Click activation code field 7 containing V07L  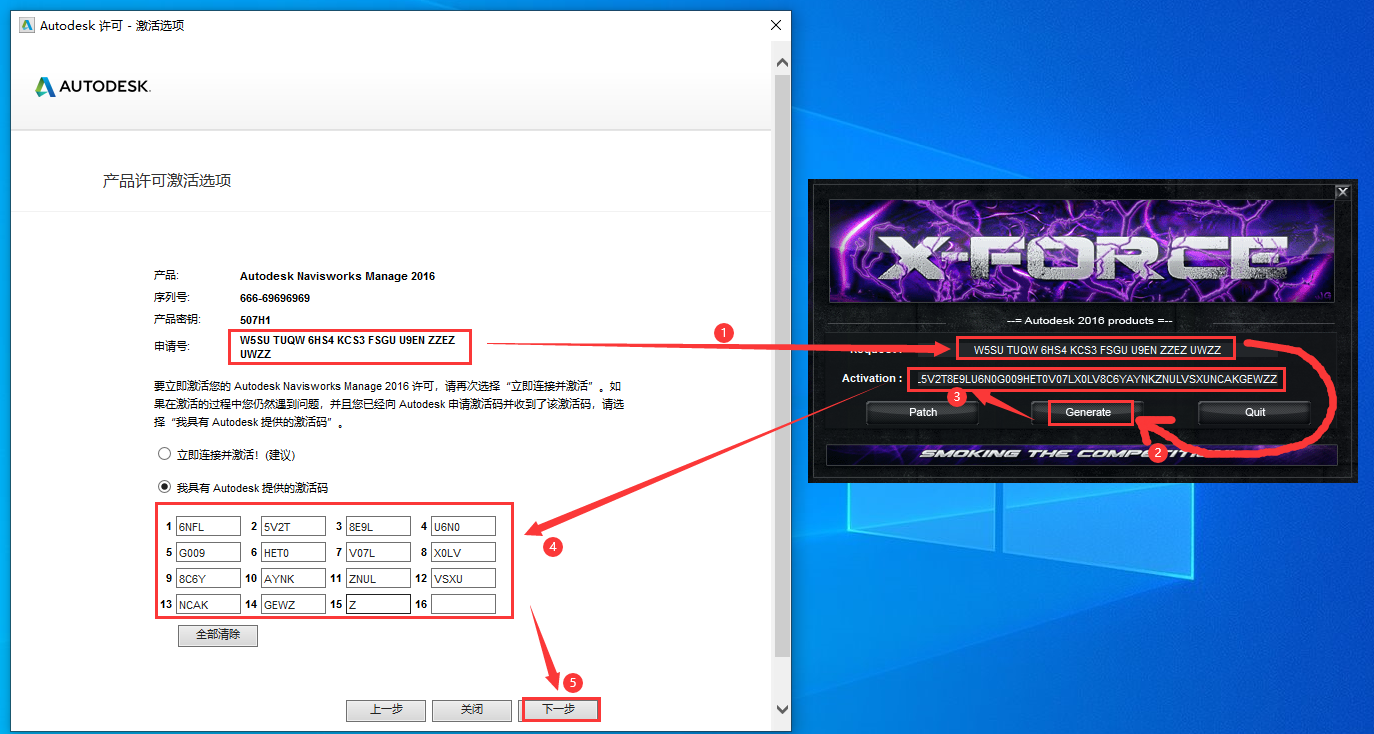coord(378,552)
